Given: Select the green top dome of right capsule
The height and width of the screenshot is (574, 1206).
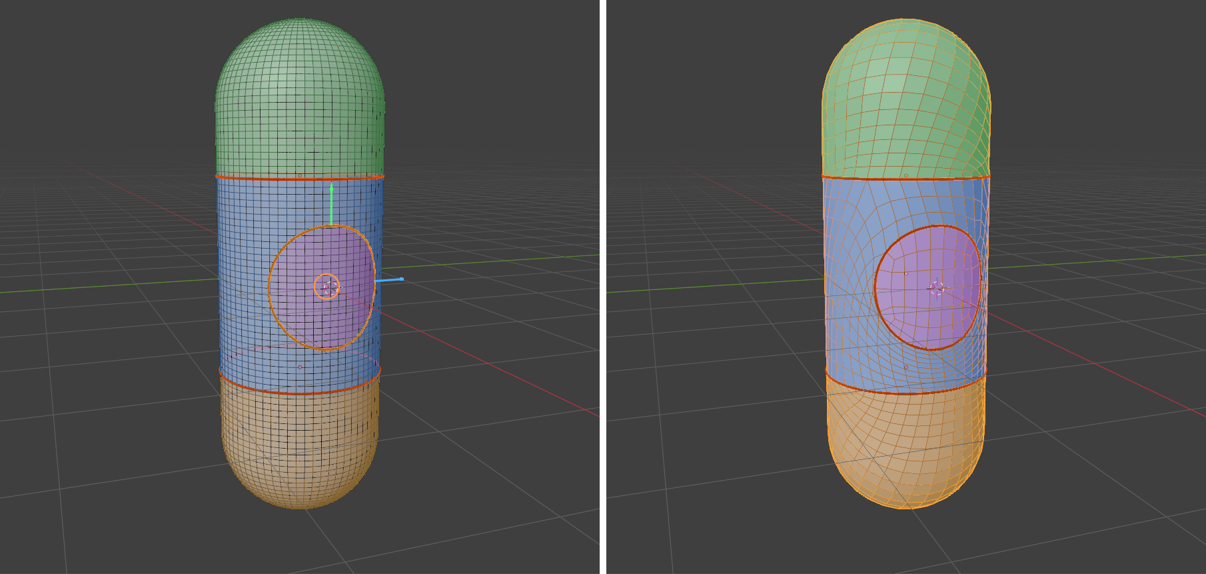Looking at the screenshot, I should (x=906, y=100).
